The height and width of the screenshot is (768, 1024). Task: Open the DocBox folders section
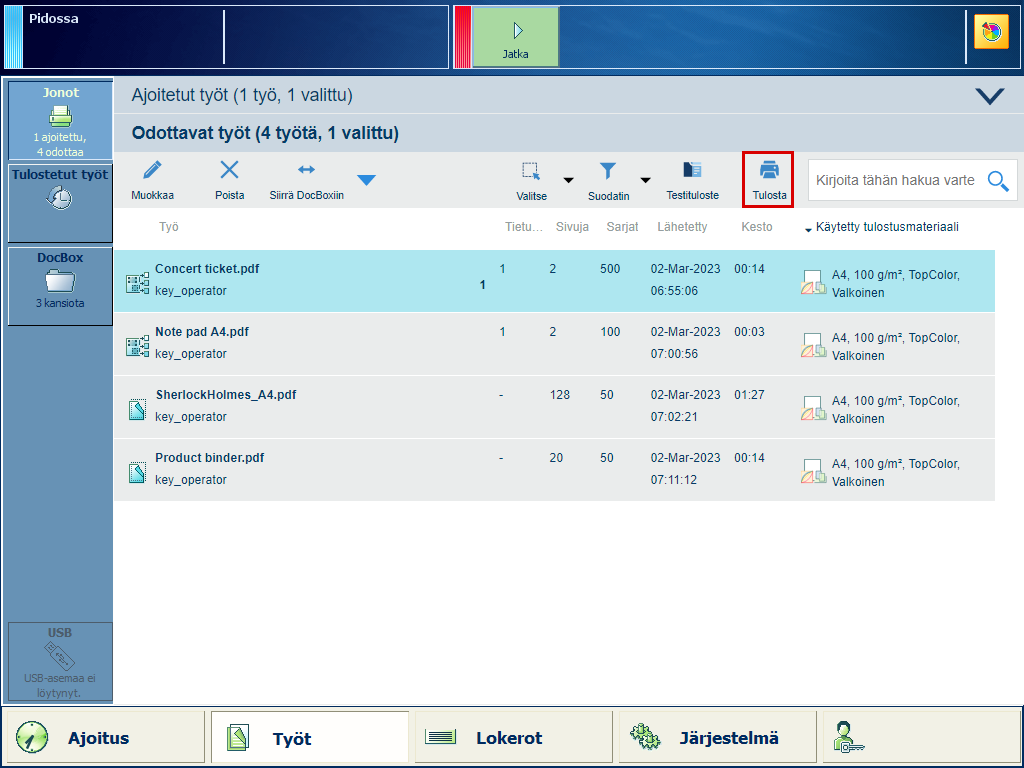[60, 285]
